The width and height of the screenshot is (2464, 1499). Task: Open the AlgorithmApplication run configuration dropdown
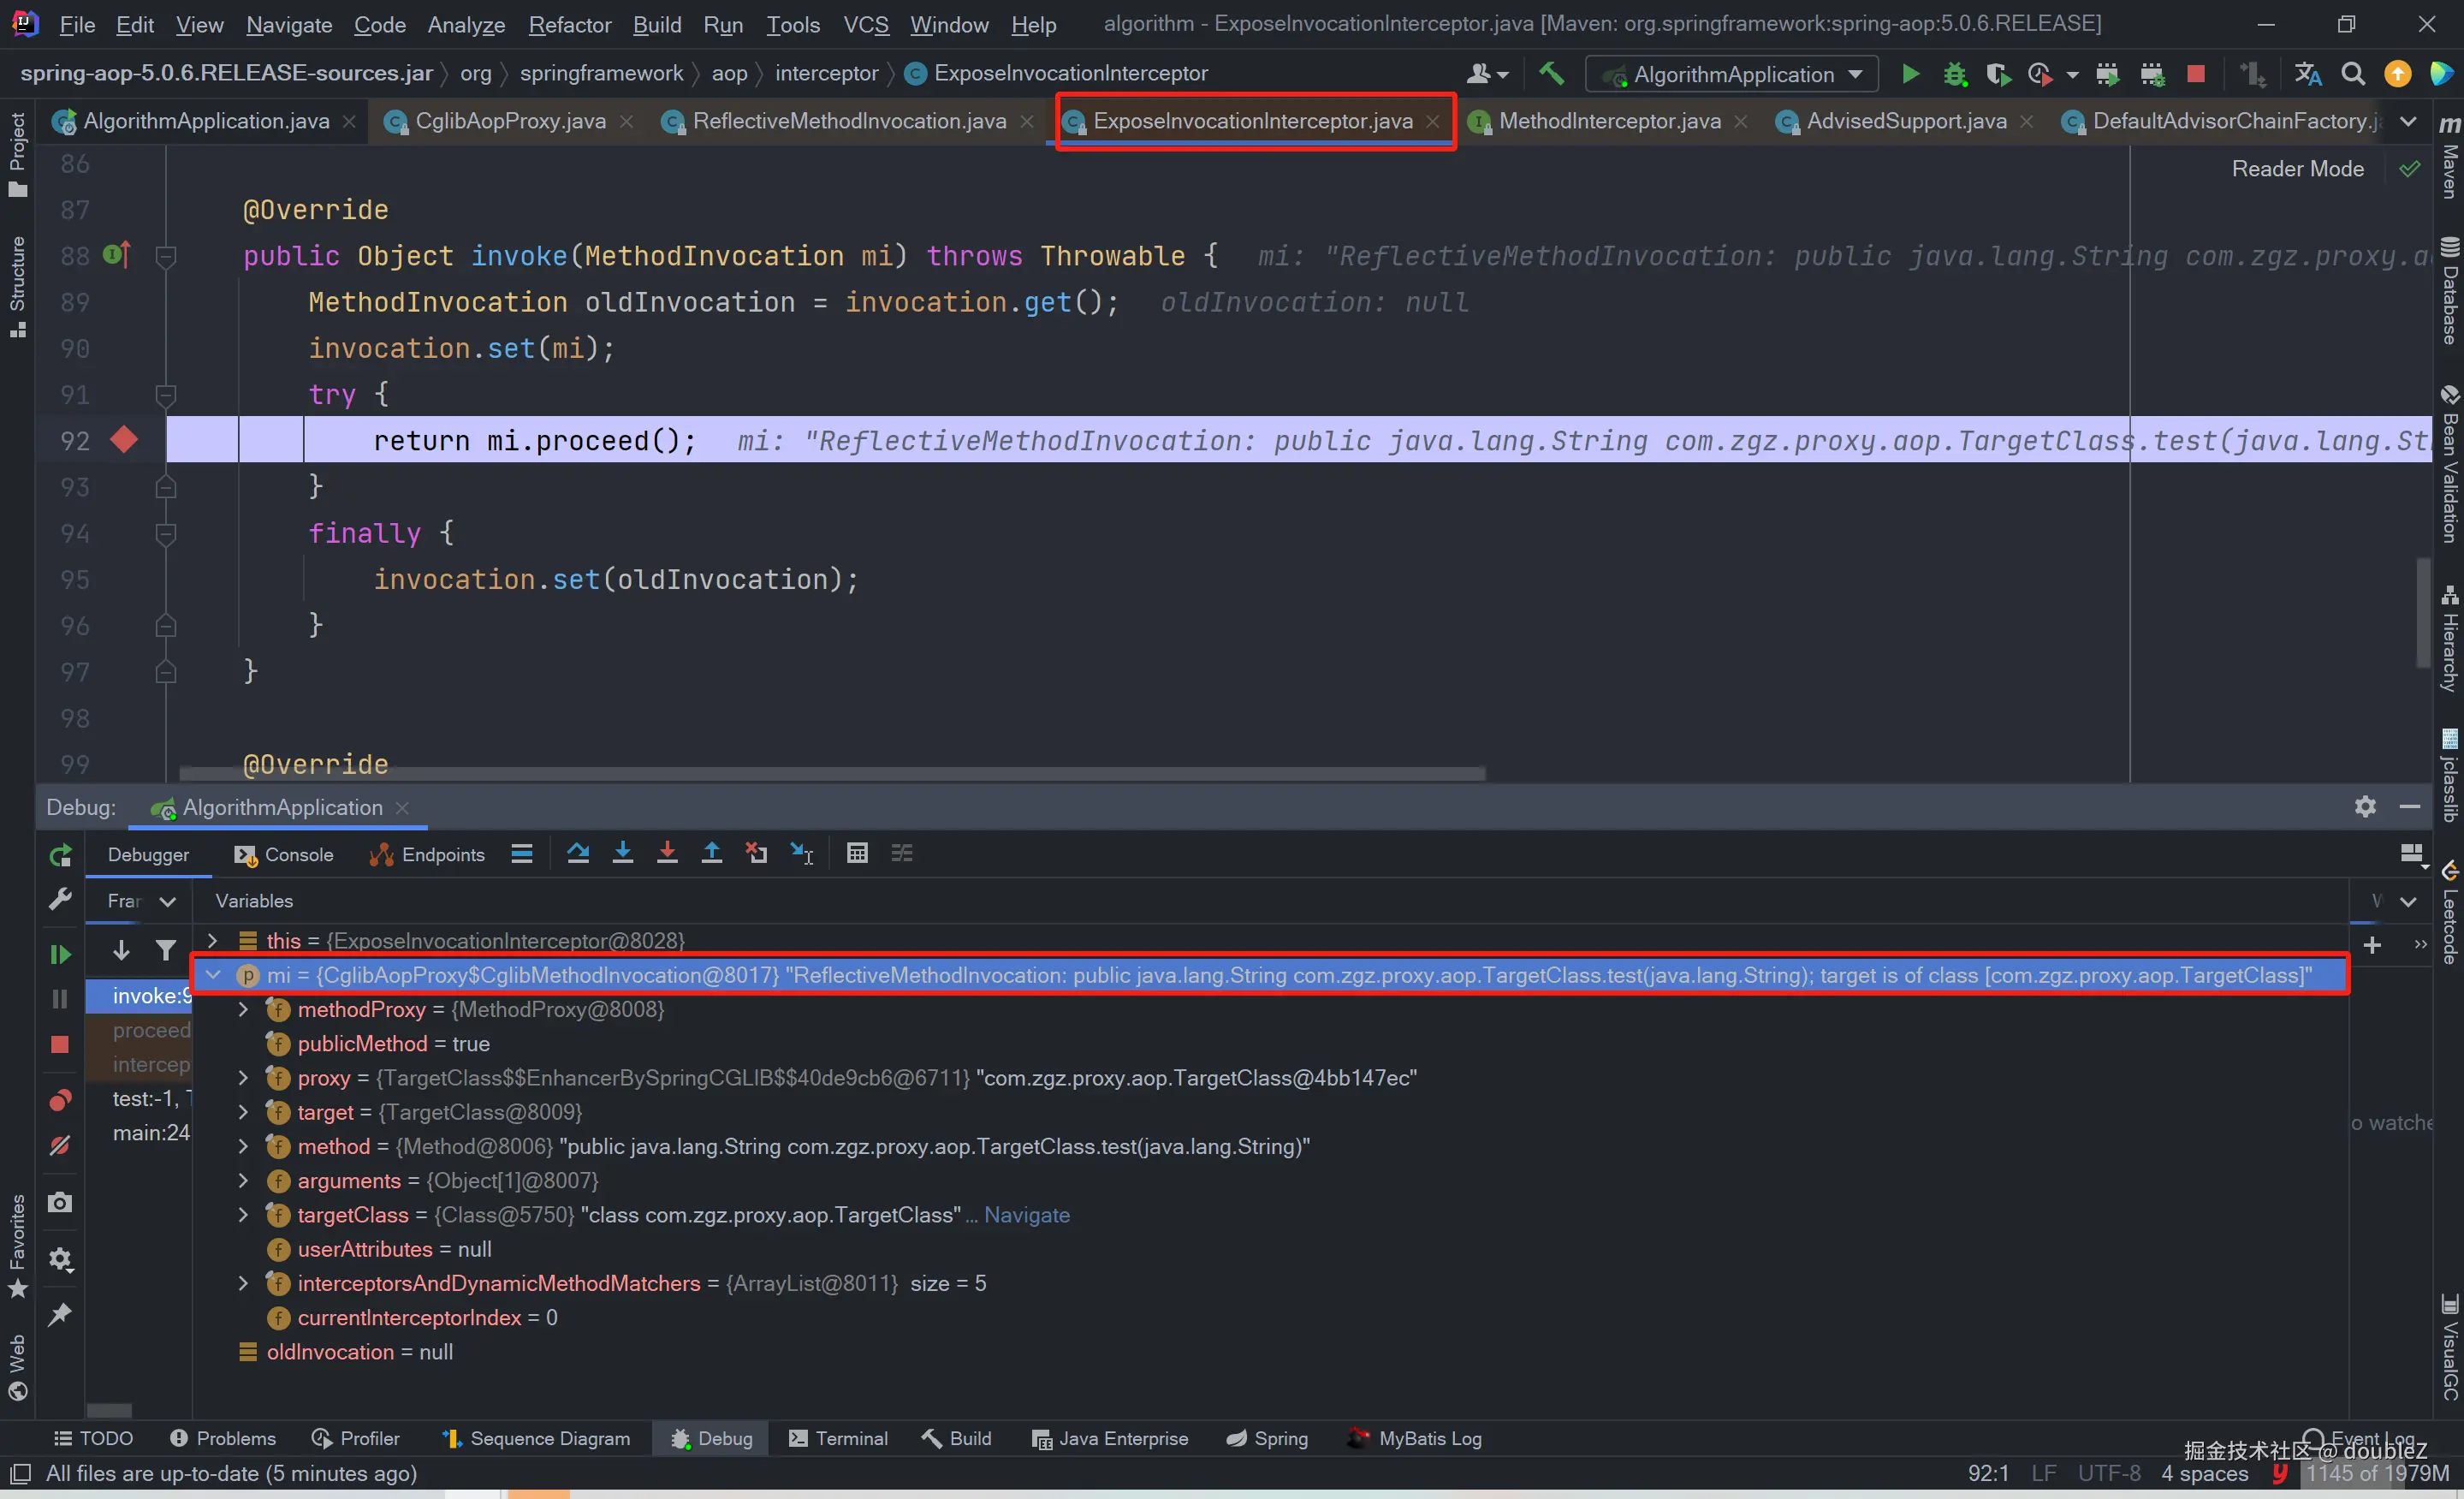[x=1735, y=74]
